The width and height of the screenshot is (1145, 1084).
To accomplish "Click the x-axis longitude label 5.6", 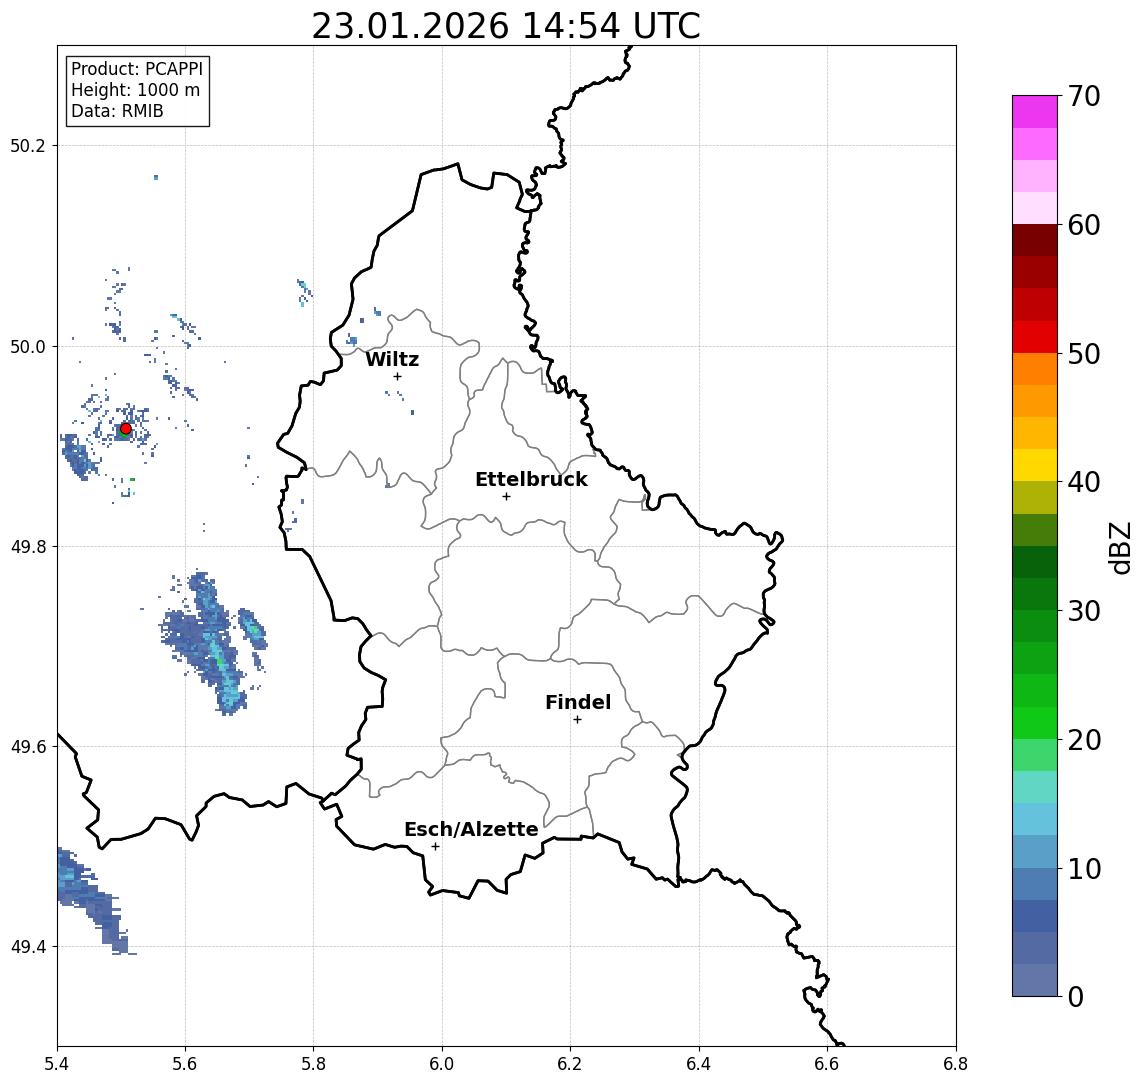I will tap(185, 1064).
